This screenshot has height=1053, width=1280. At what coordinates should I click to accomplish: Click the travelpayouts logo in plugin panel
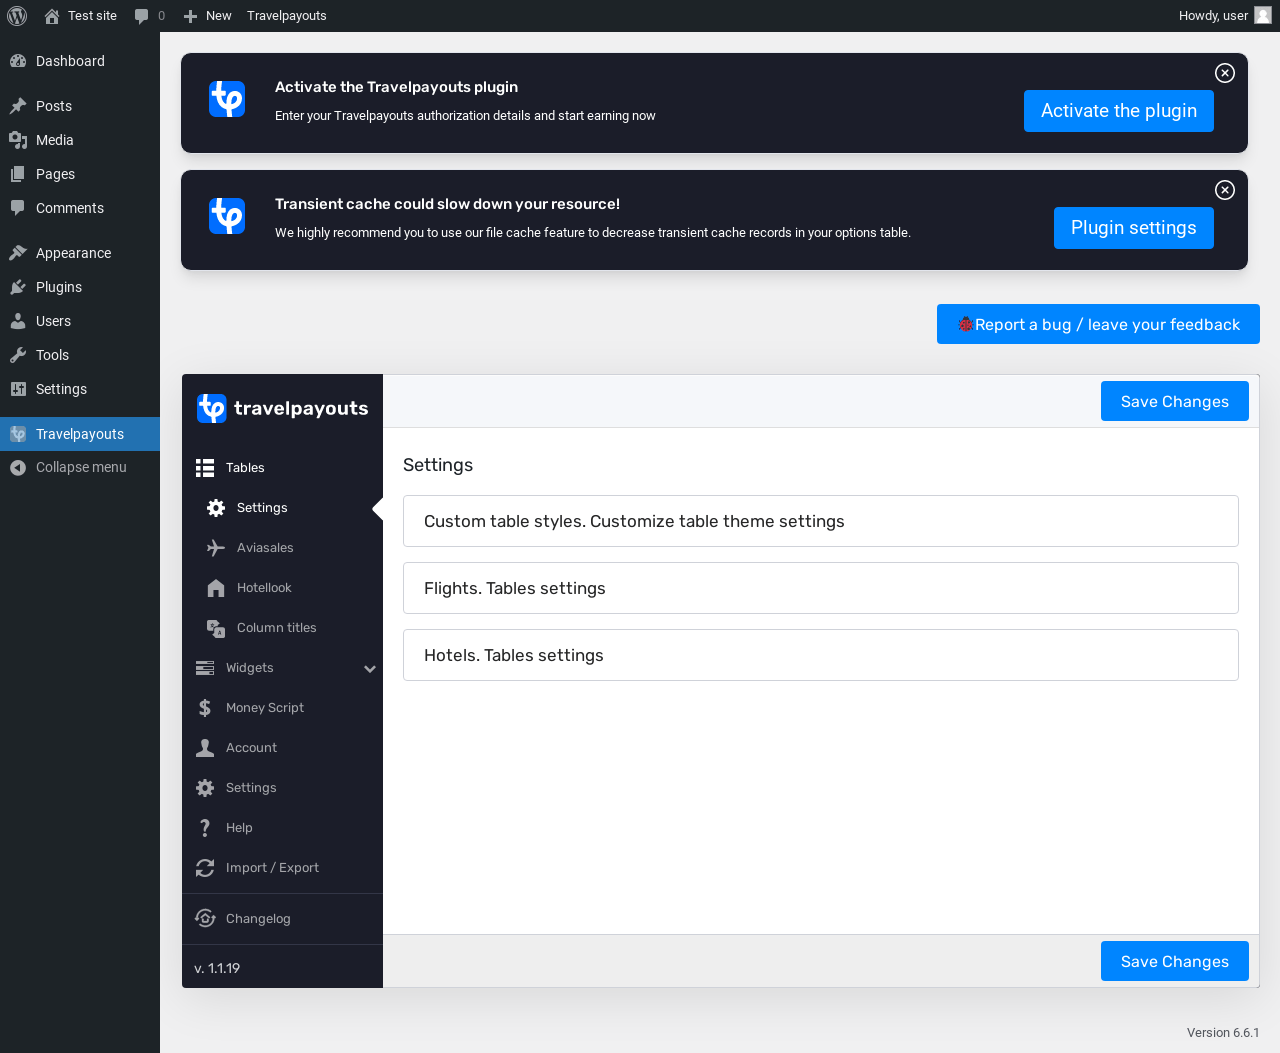click(x=283, y=408)
